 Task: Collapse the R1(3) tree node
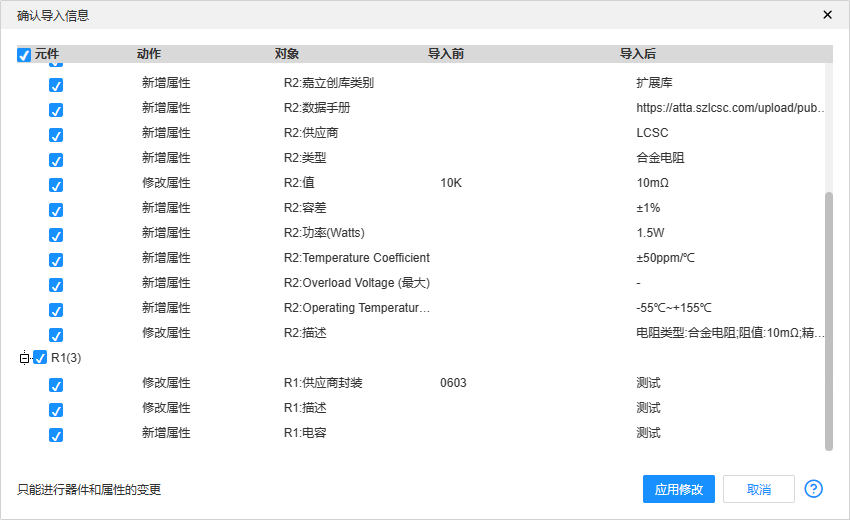tap(25, 358)
